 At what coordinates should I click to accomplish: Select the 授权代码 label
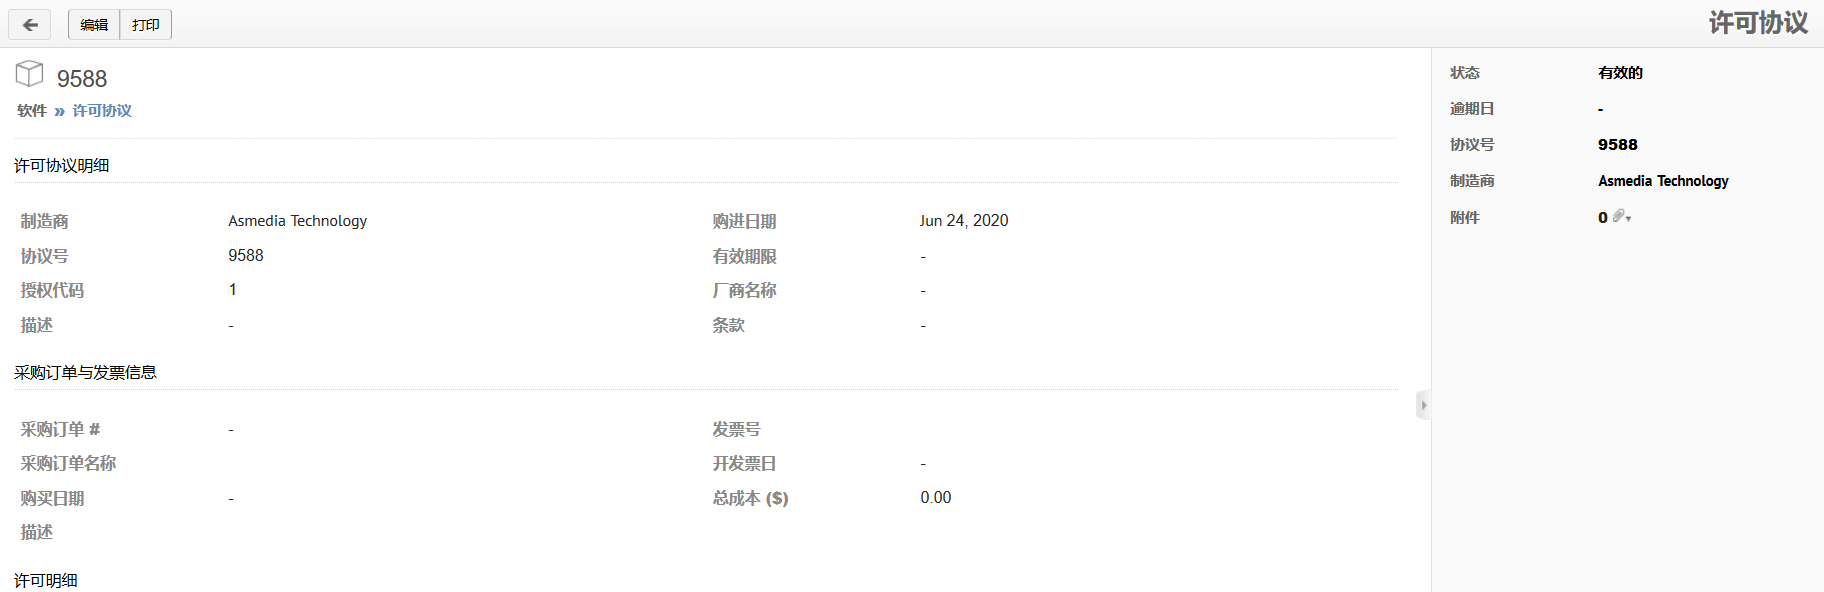(x=52, y=291)
